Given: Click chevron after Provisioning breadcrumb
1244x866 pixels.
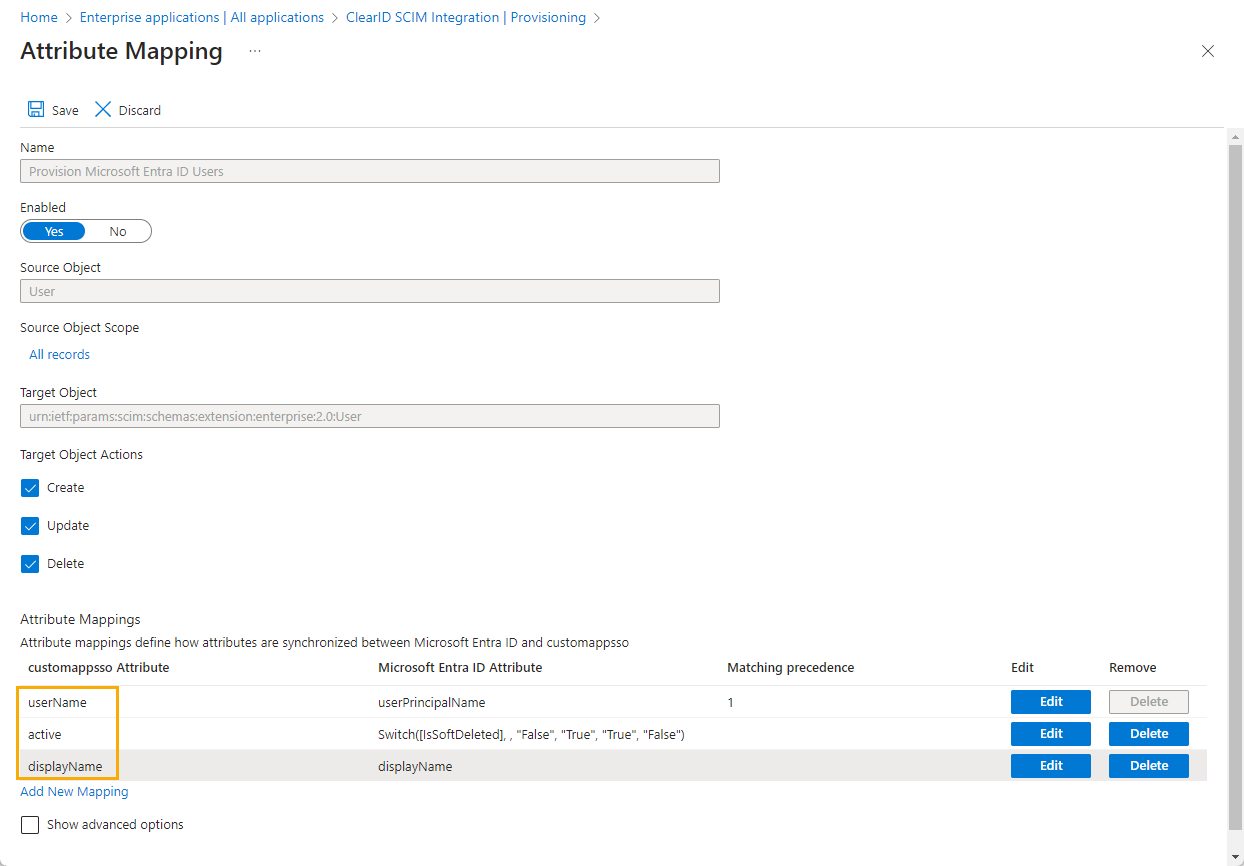Looking at the screenshot, I should click(598, 17).
